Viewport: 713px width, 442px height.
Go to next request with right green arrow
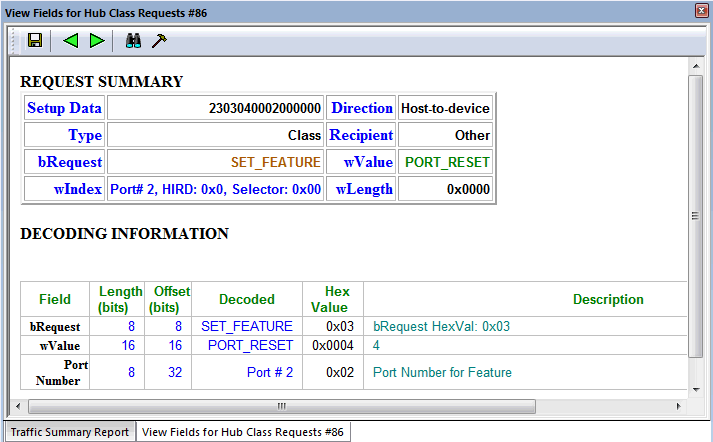pos(97,40)
